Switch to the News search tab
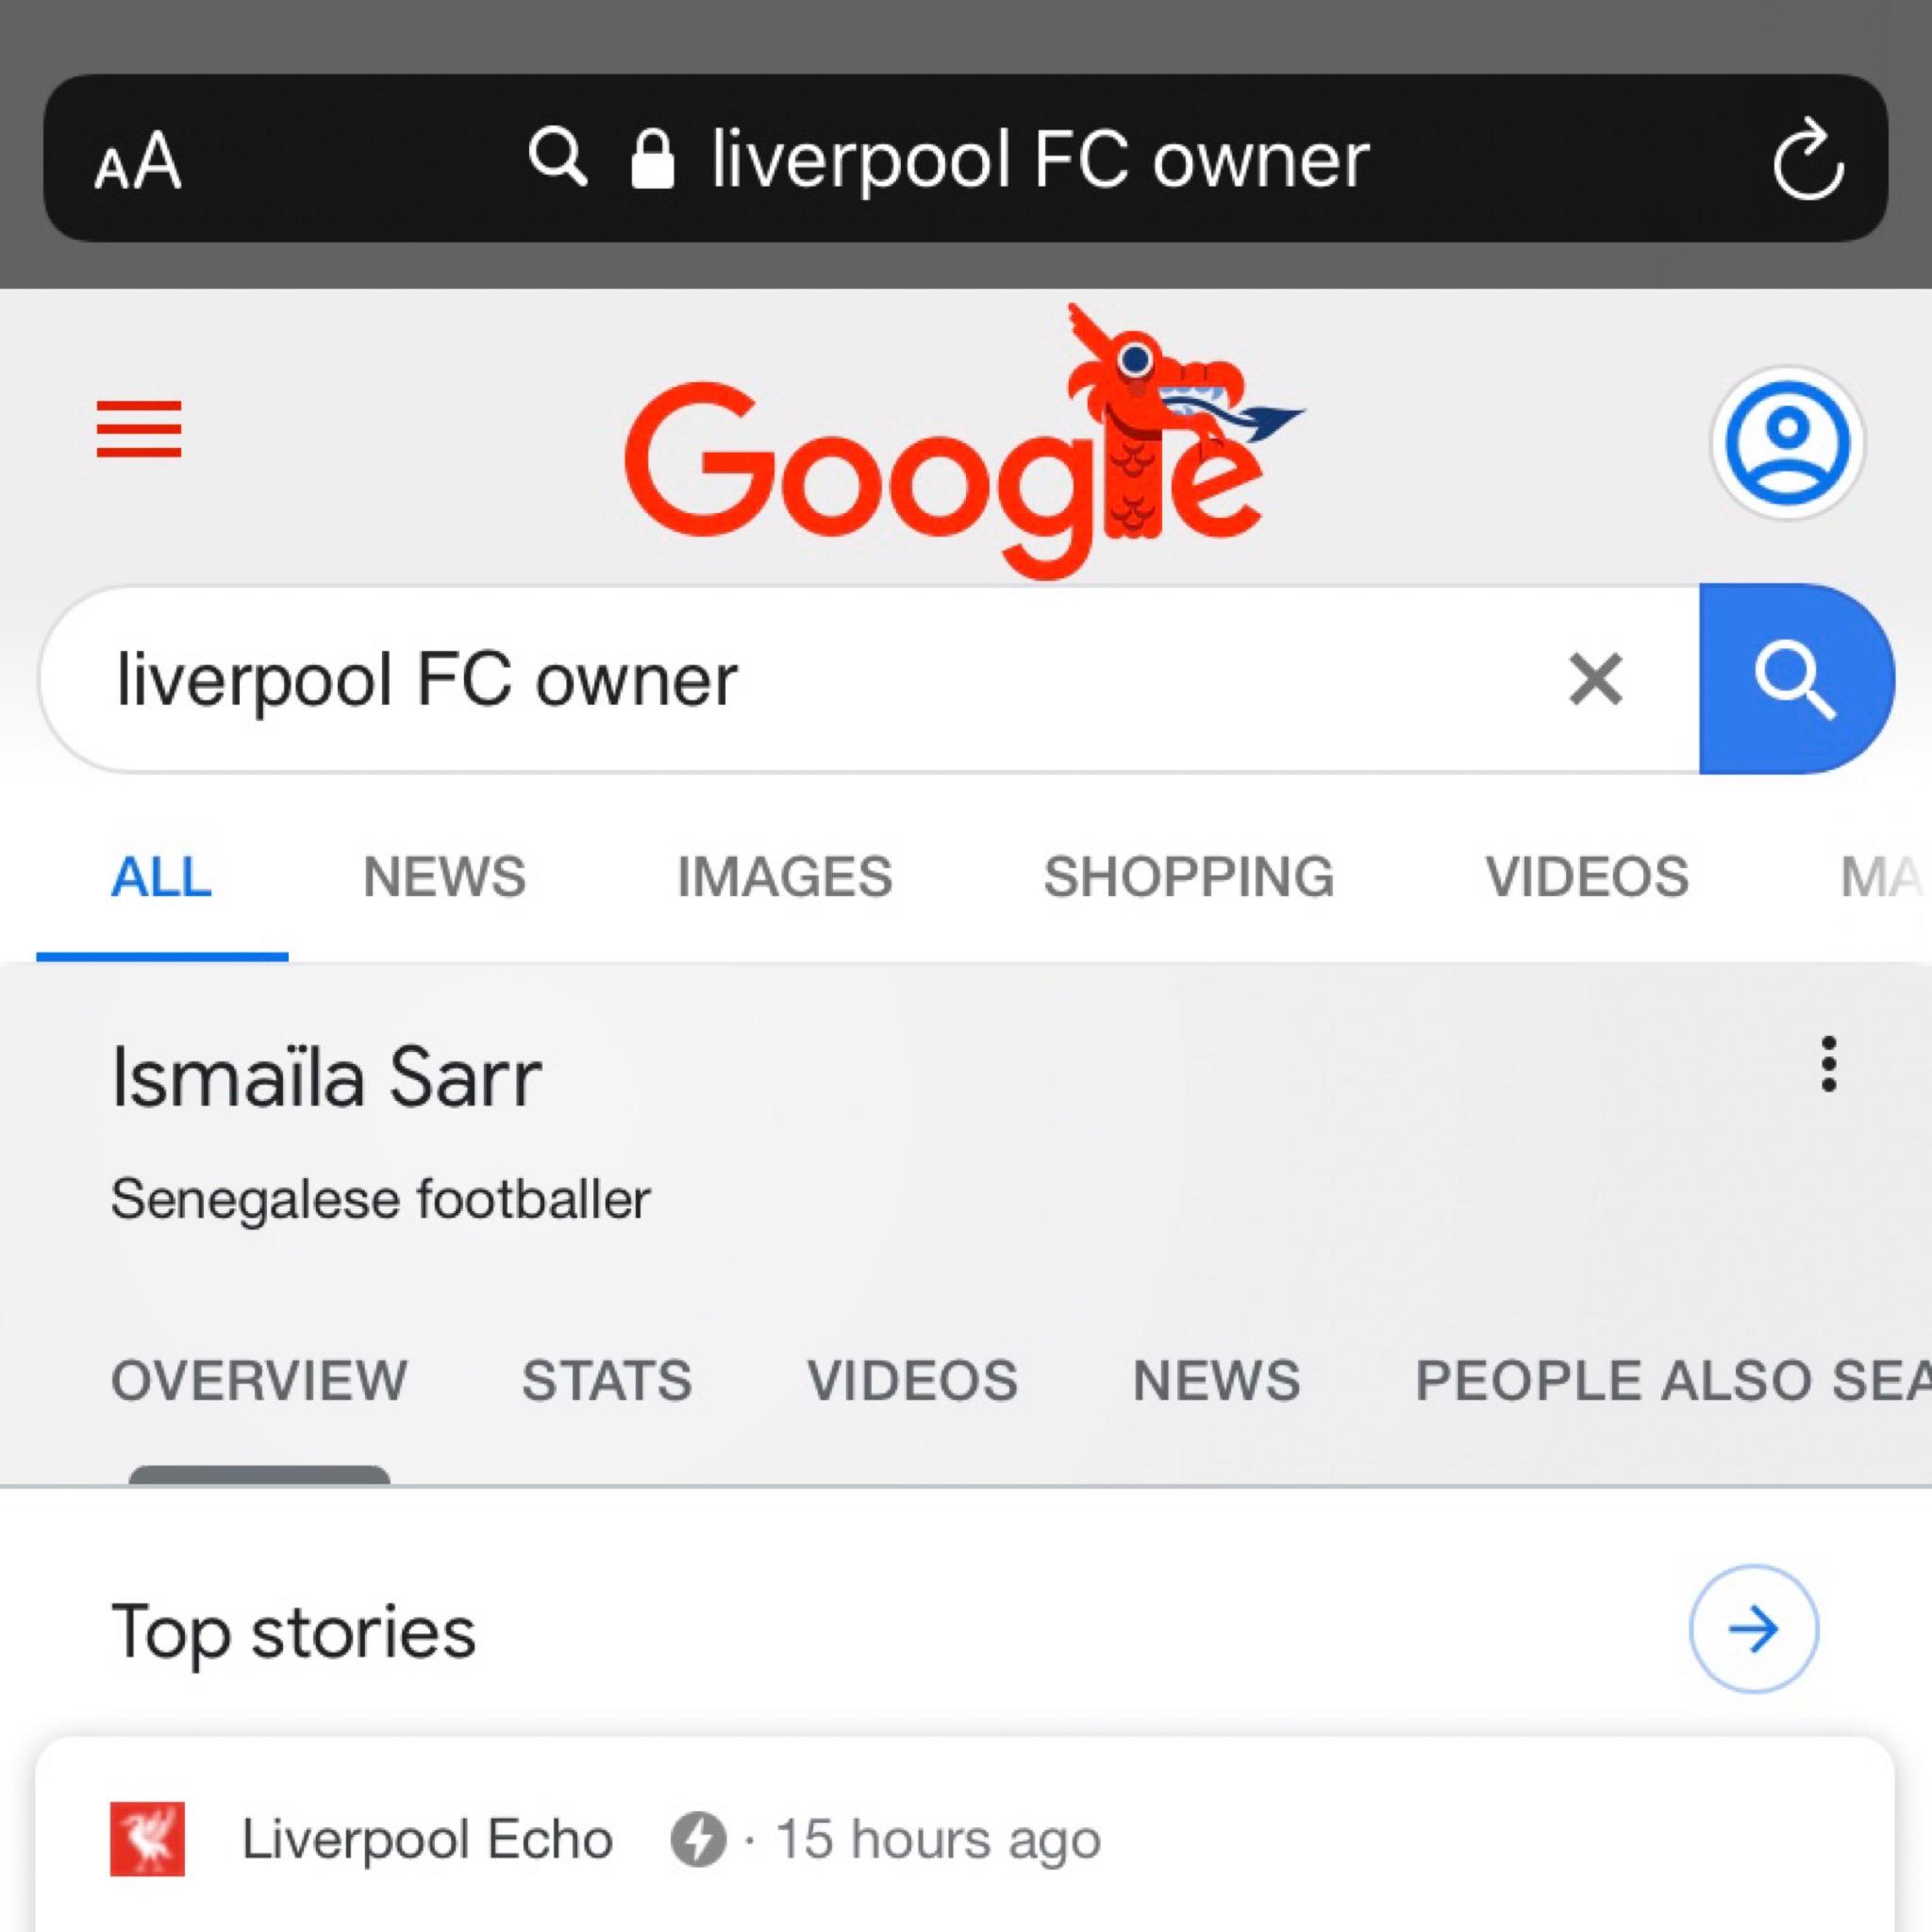Screen dimensions: 1932x1932 tap(444, 877)
